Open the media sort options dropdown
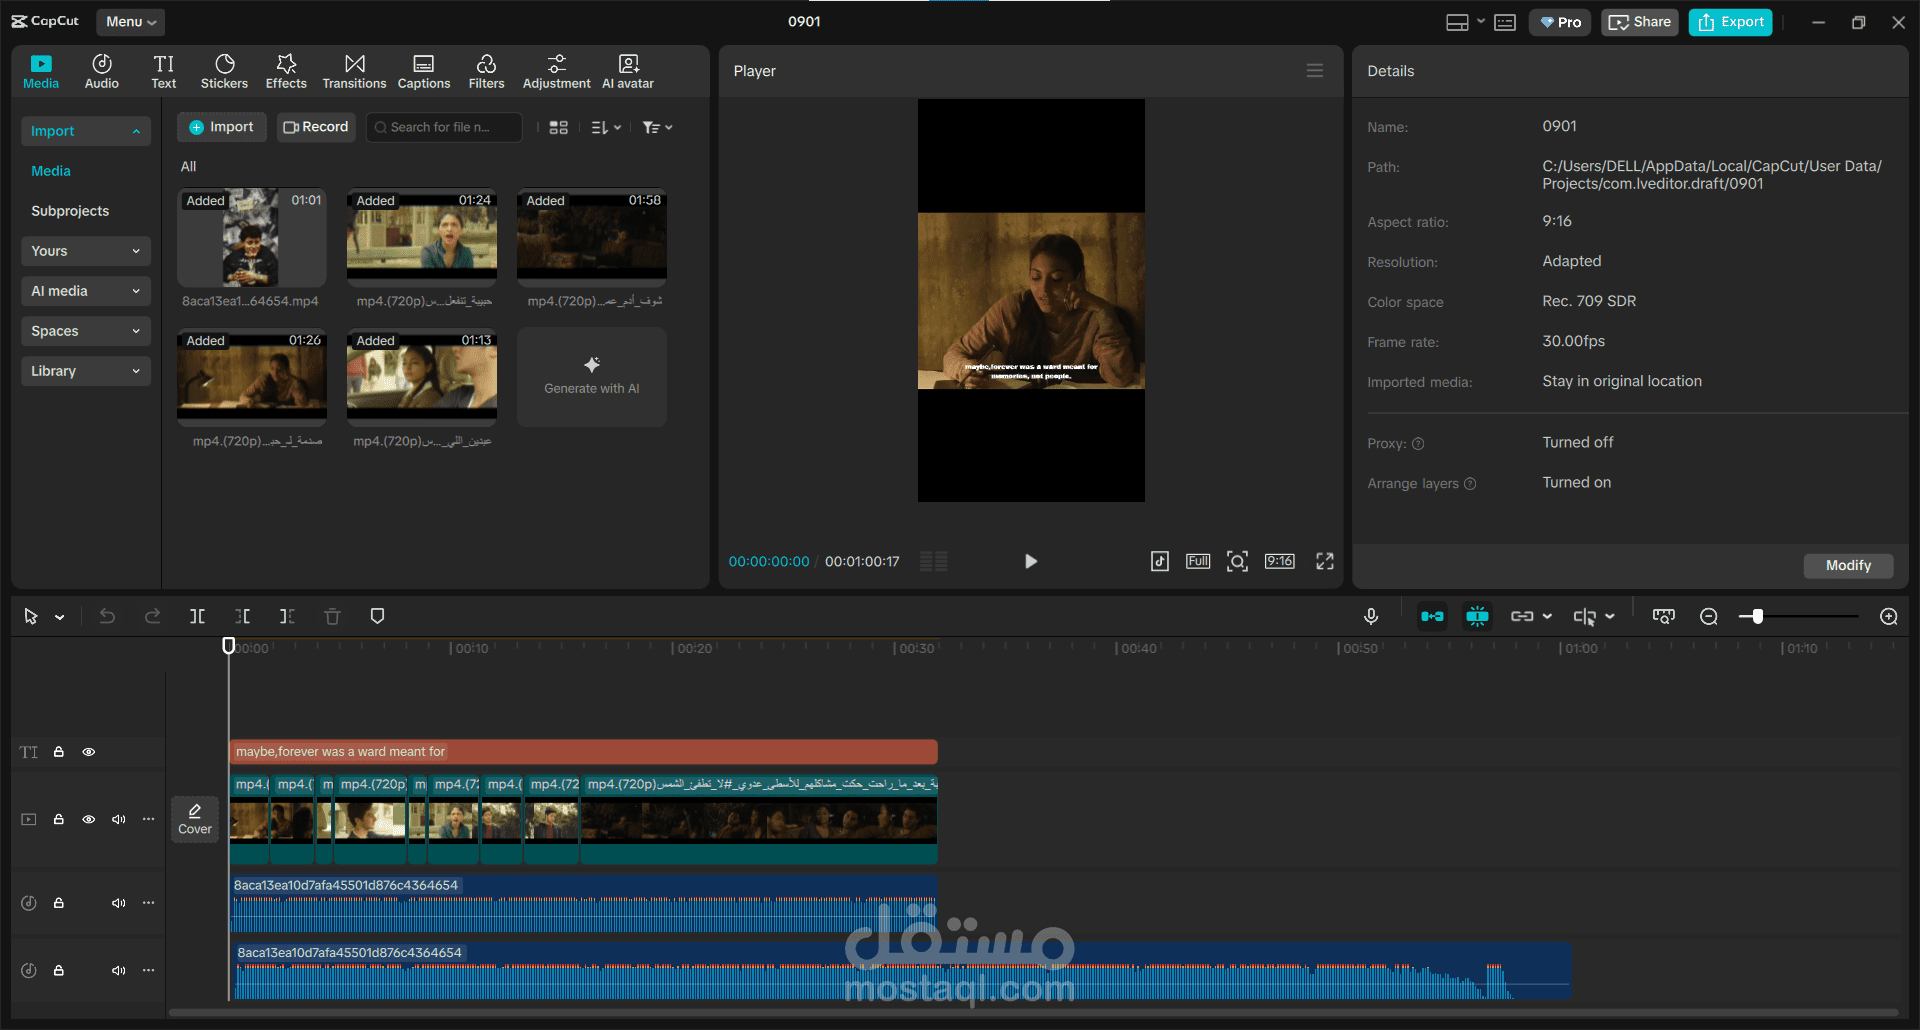Screen dimensions: 1920x1030 606,127
